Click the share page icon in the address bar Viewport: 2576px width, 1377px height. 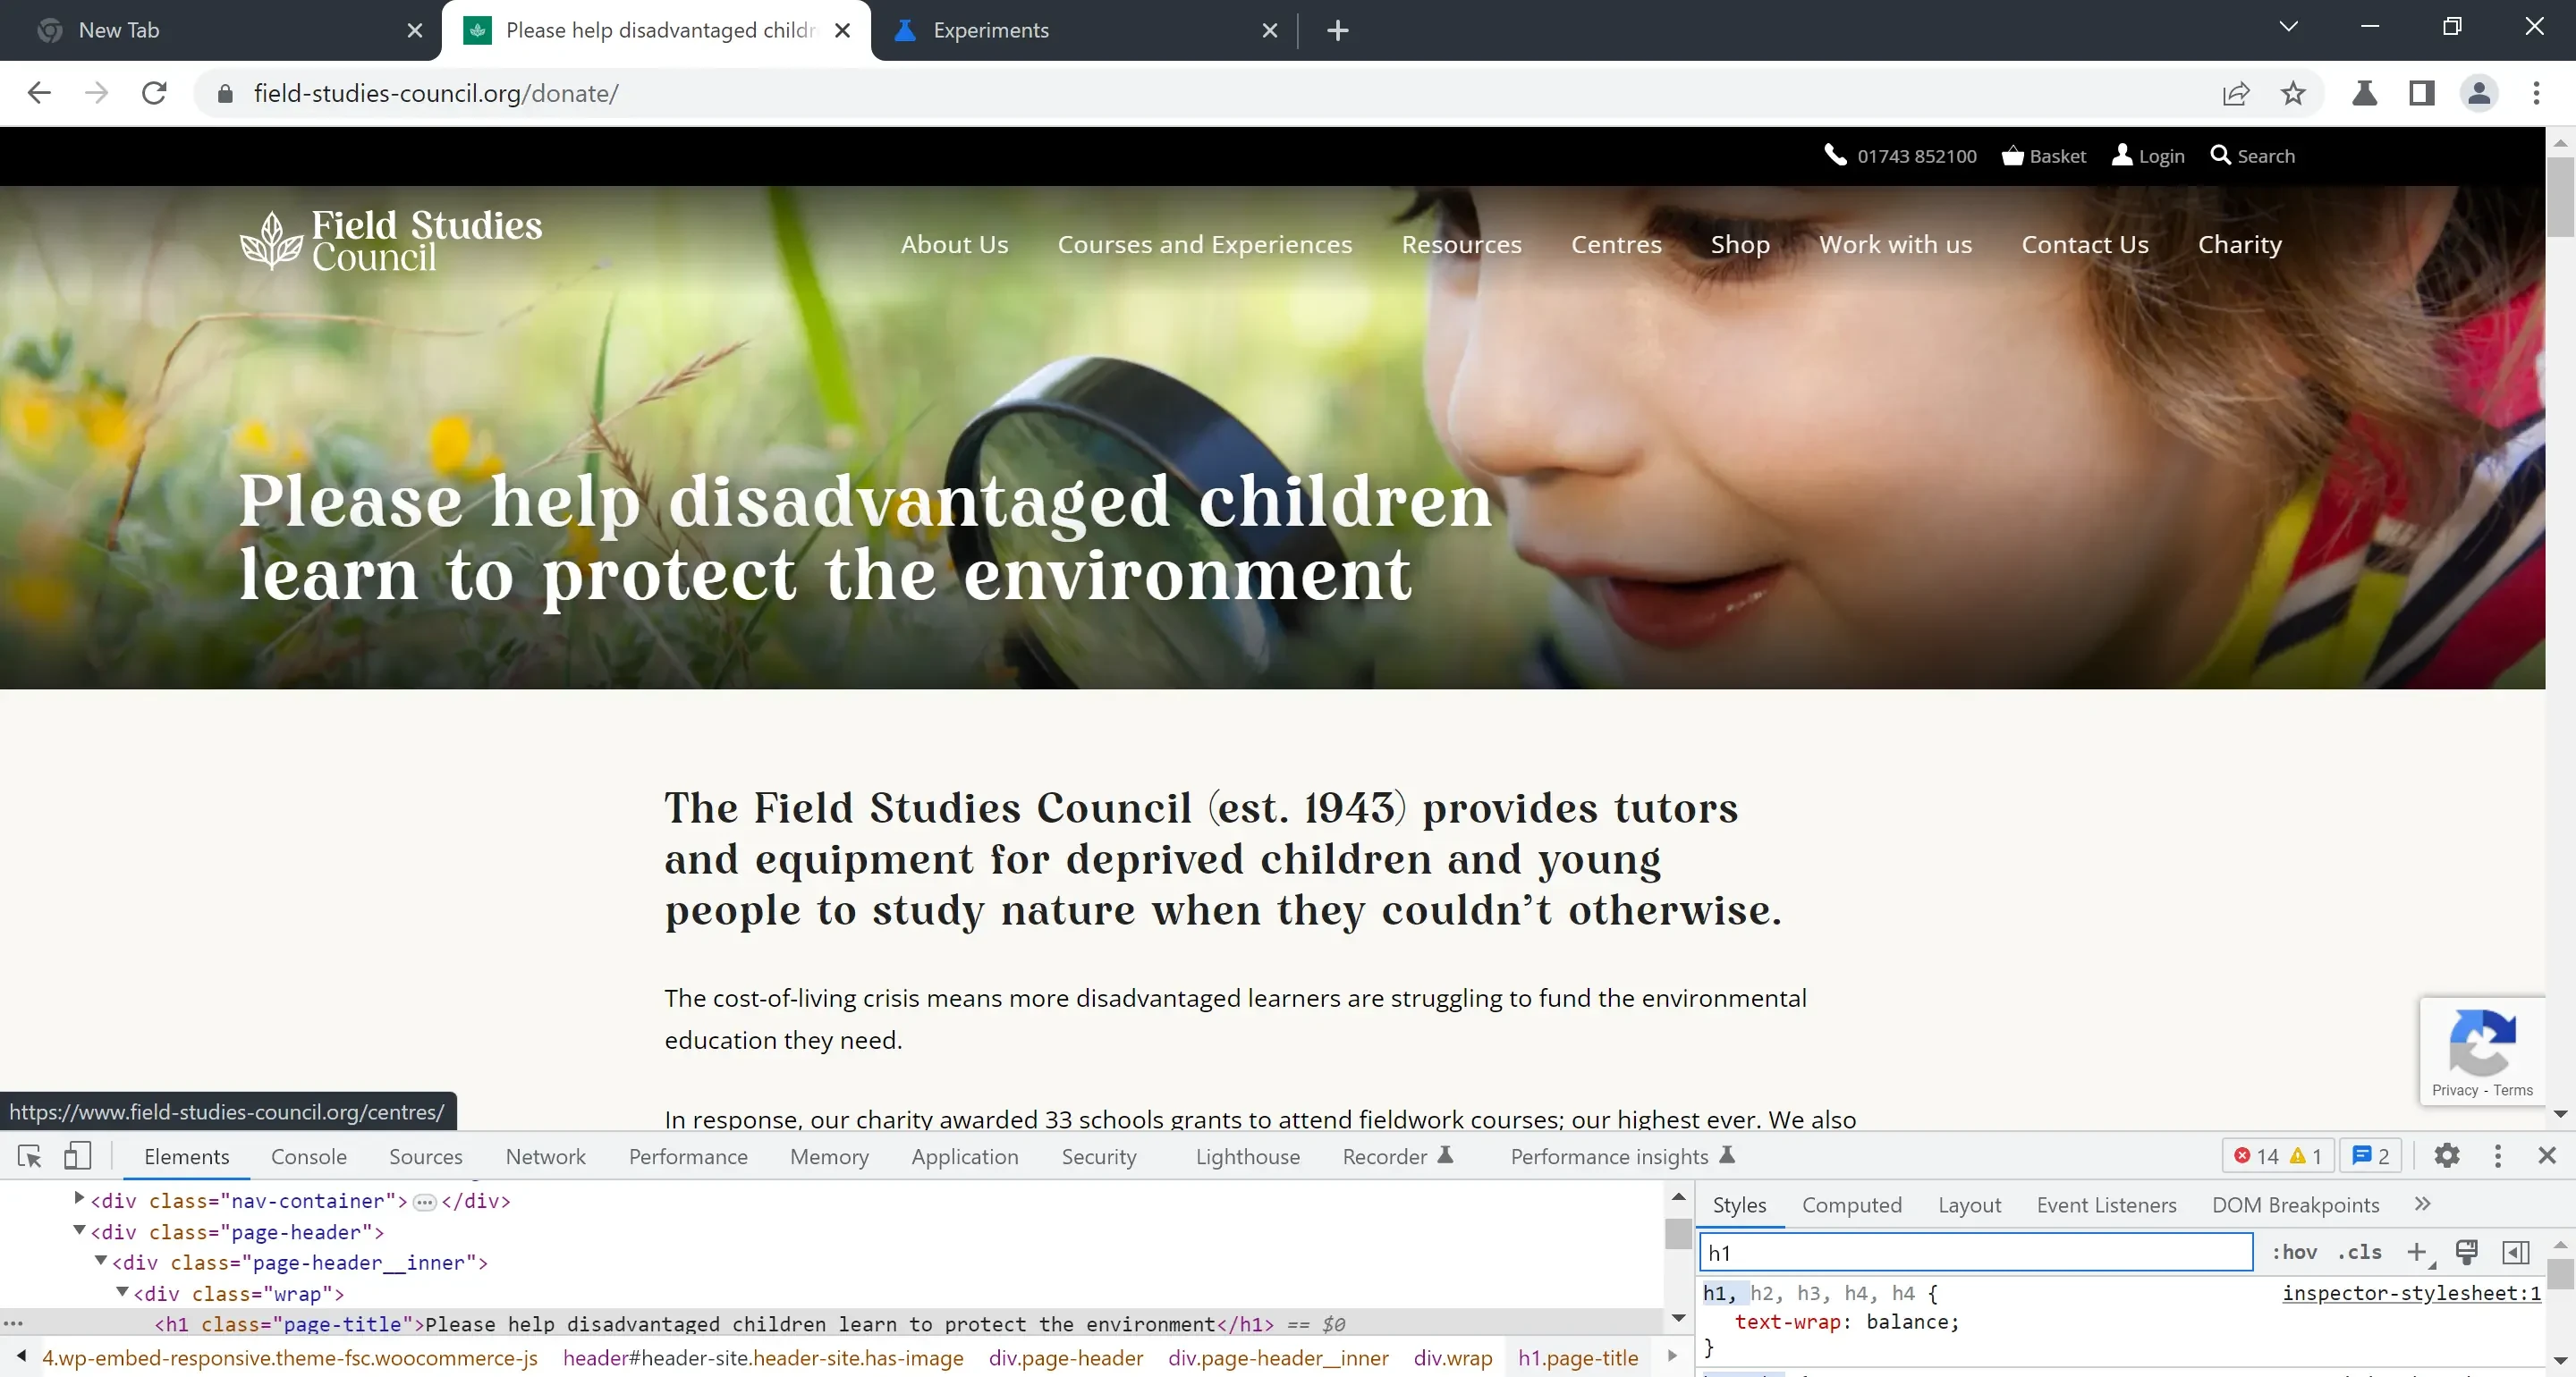pyautogui.click(x=2235, y=93)
